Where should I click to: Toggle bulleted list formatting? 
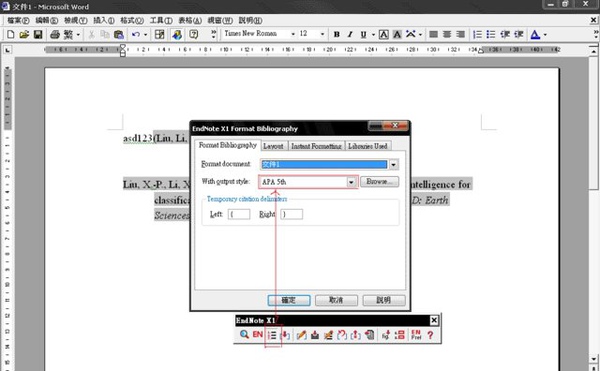491,34
